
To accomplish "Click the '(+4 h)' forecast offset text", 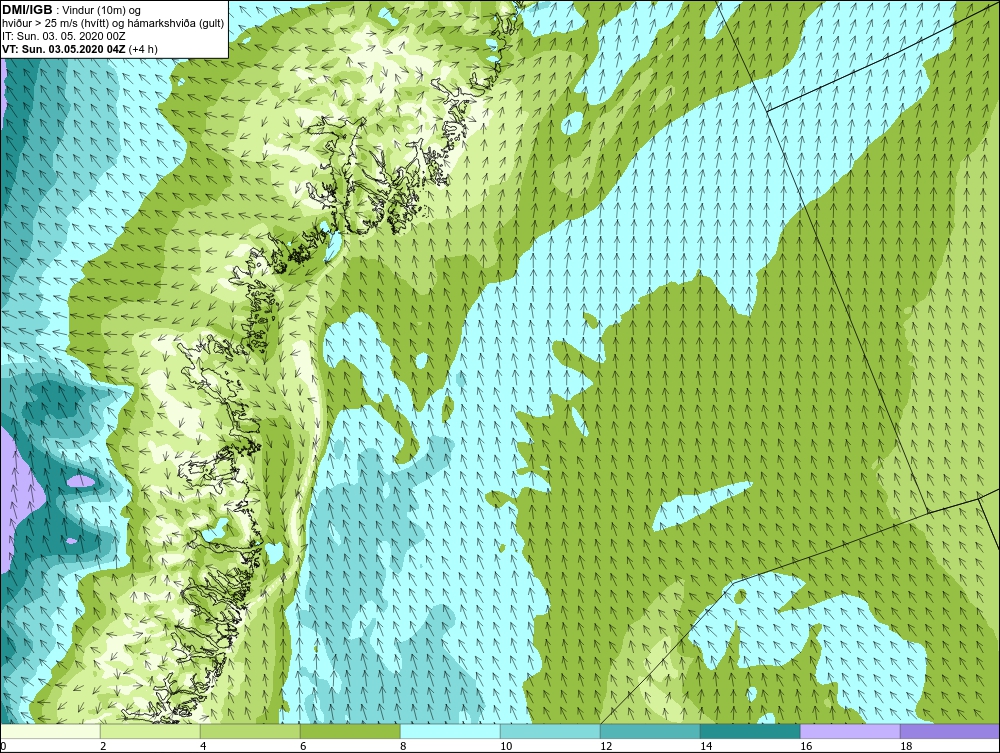I will 143,49.
